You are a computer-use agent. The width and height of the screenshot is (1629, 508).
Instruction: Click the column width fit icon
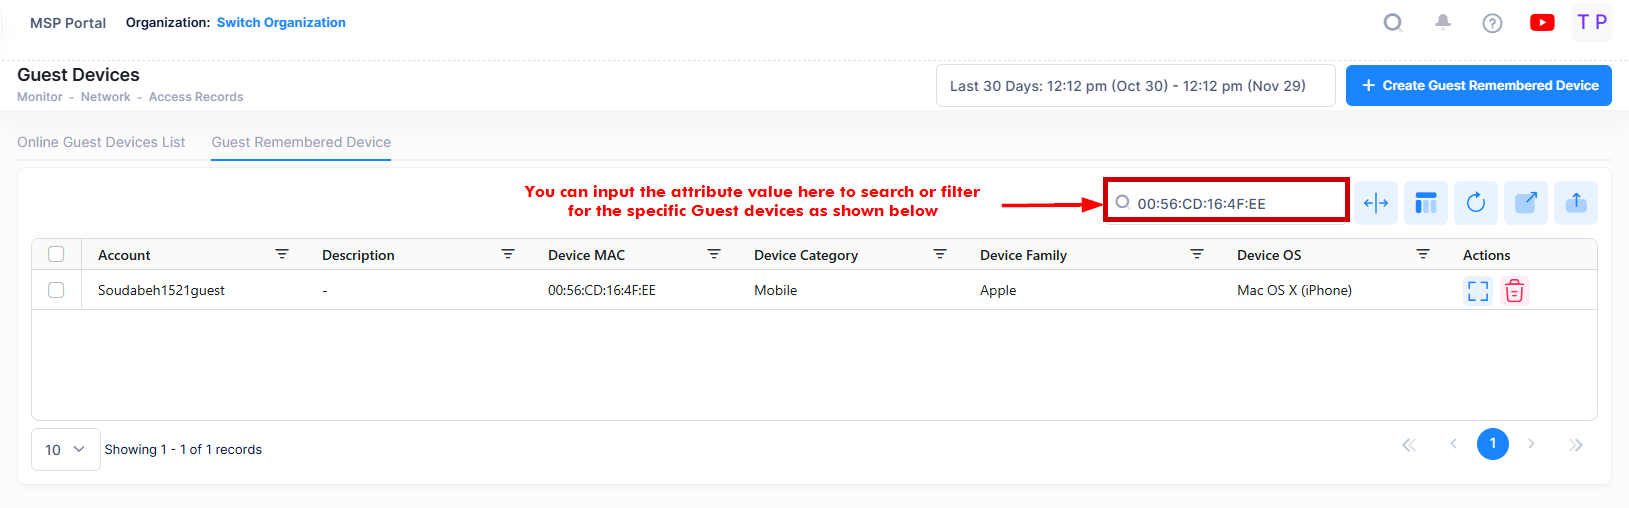[1376, 203]
